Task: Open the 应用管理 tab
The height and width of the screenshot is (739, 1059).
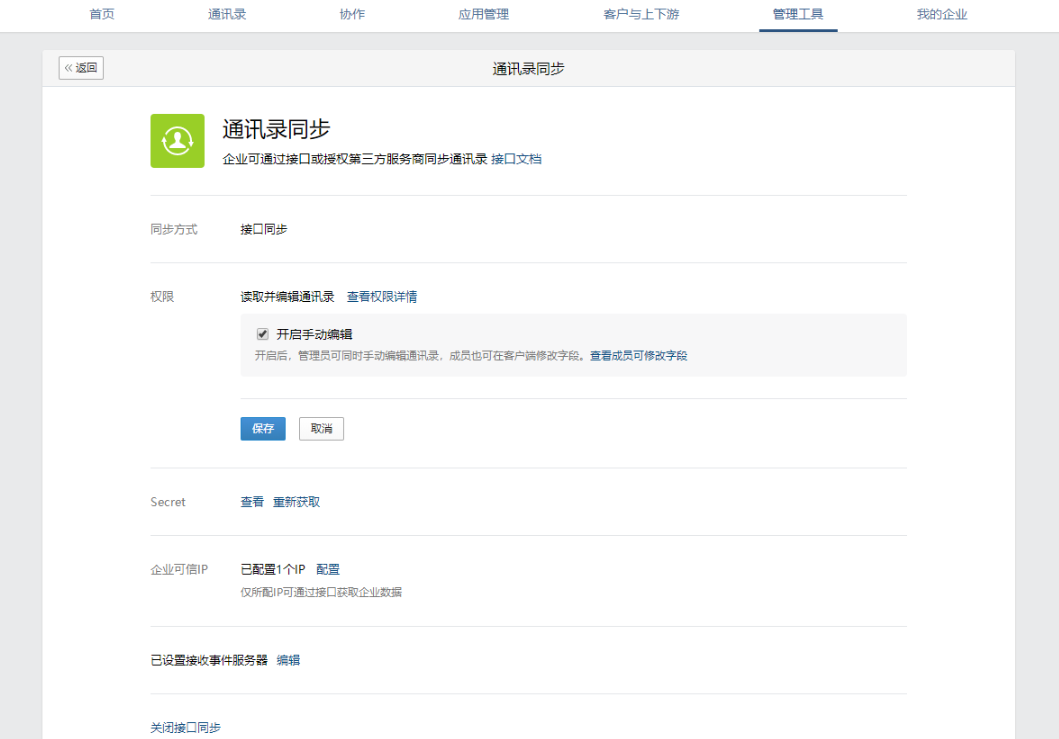Action: (484, 15)
